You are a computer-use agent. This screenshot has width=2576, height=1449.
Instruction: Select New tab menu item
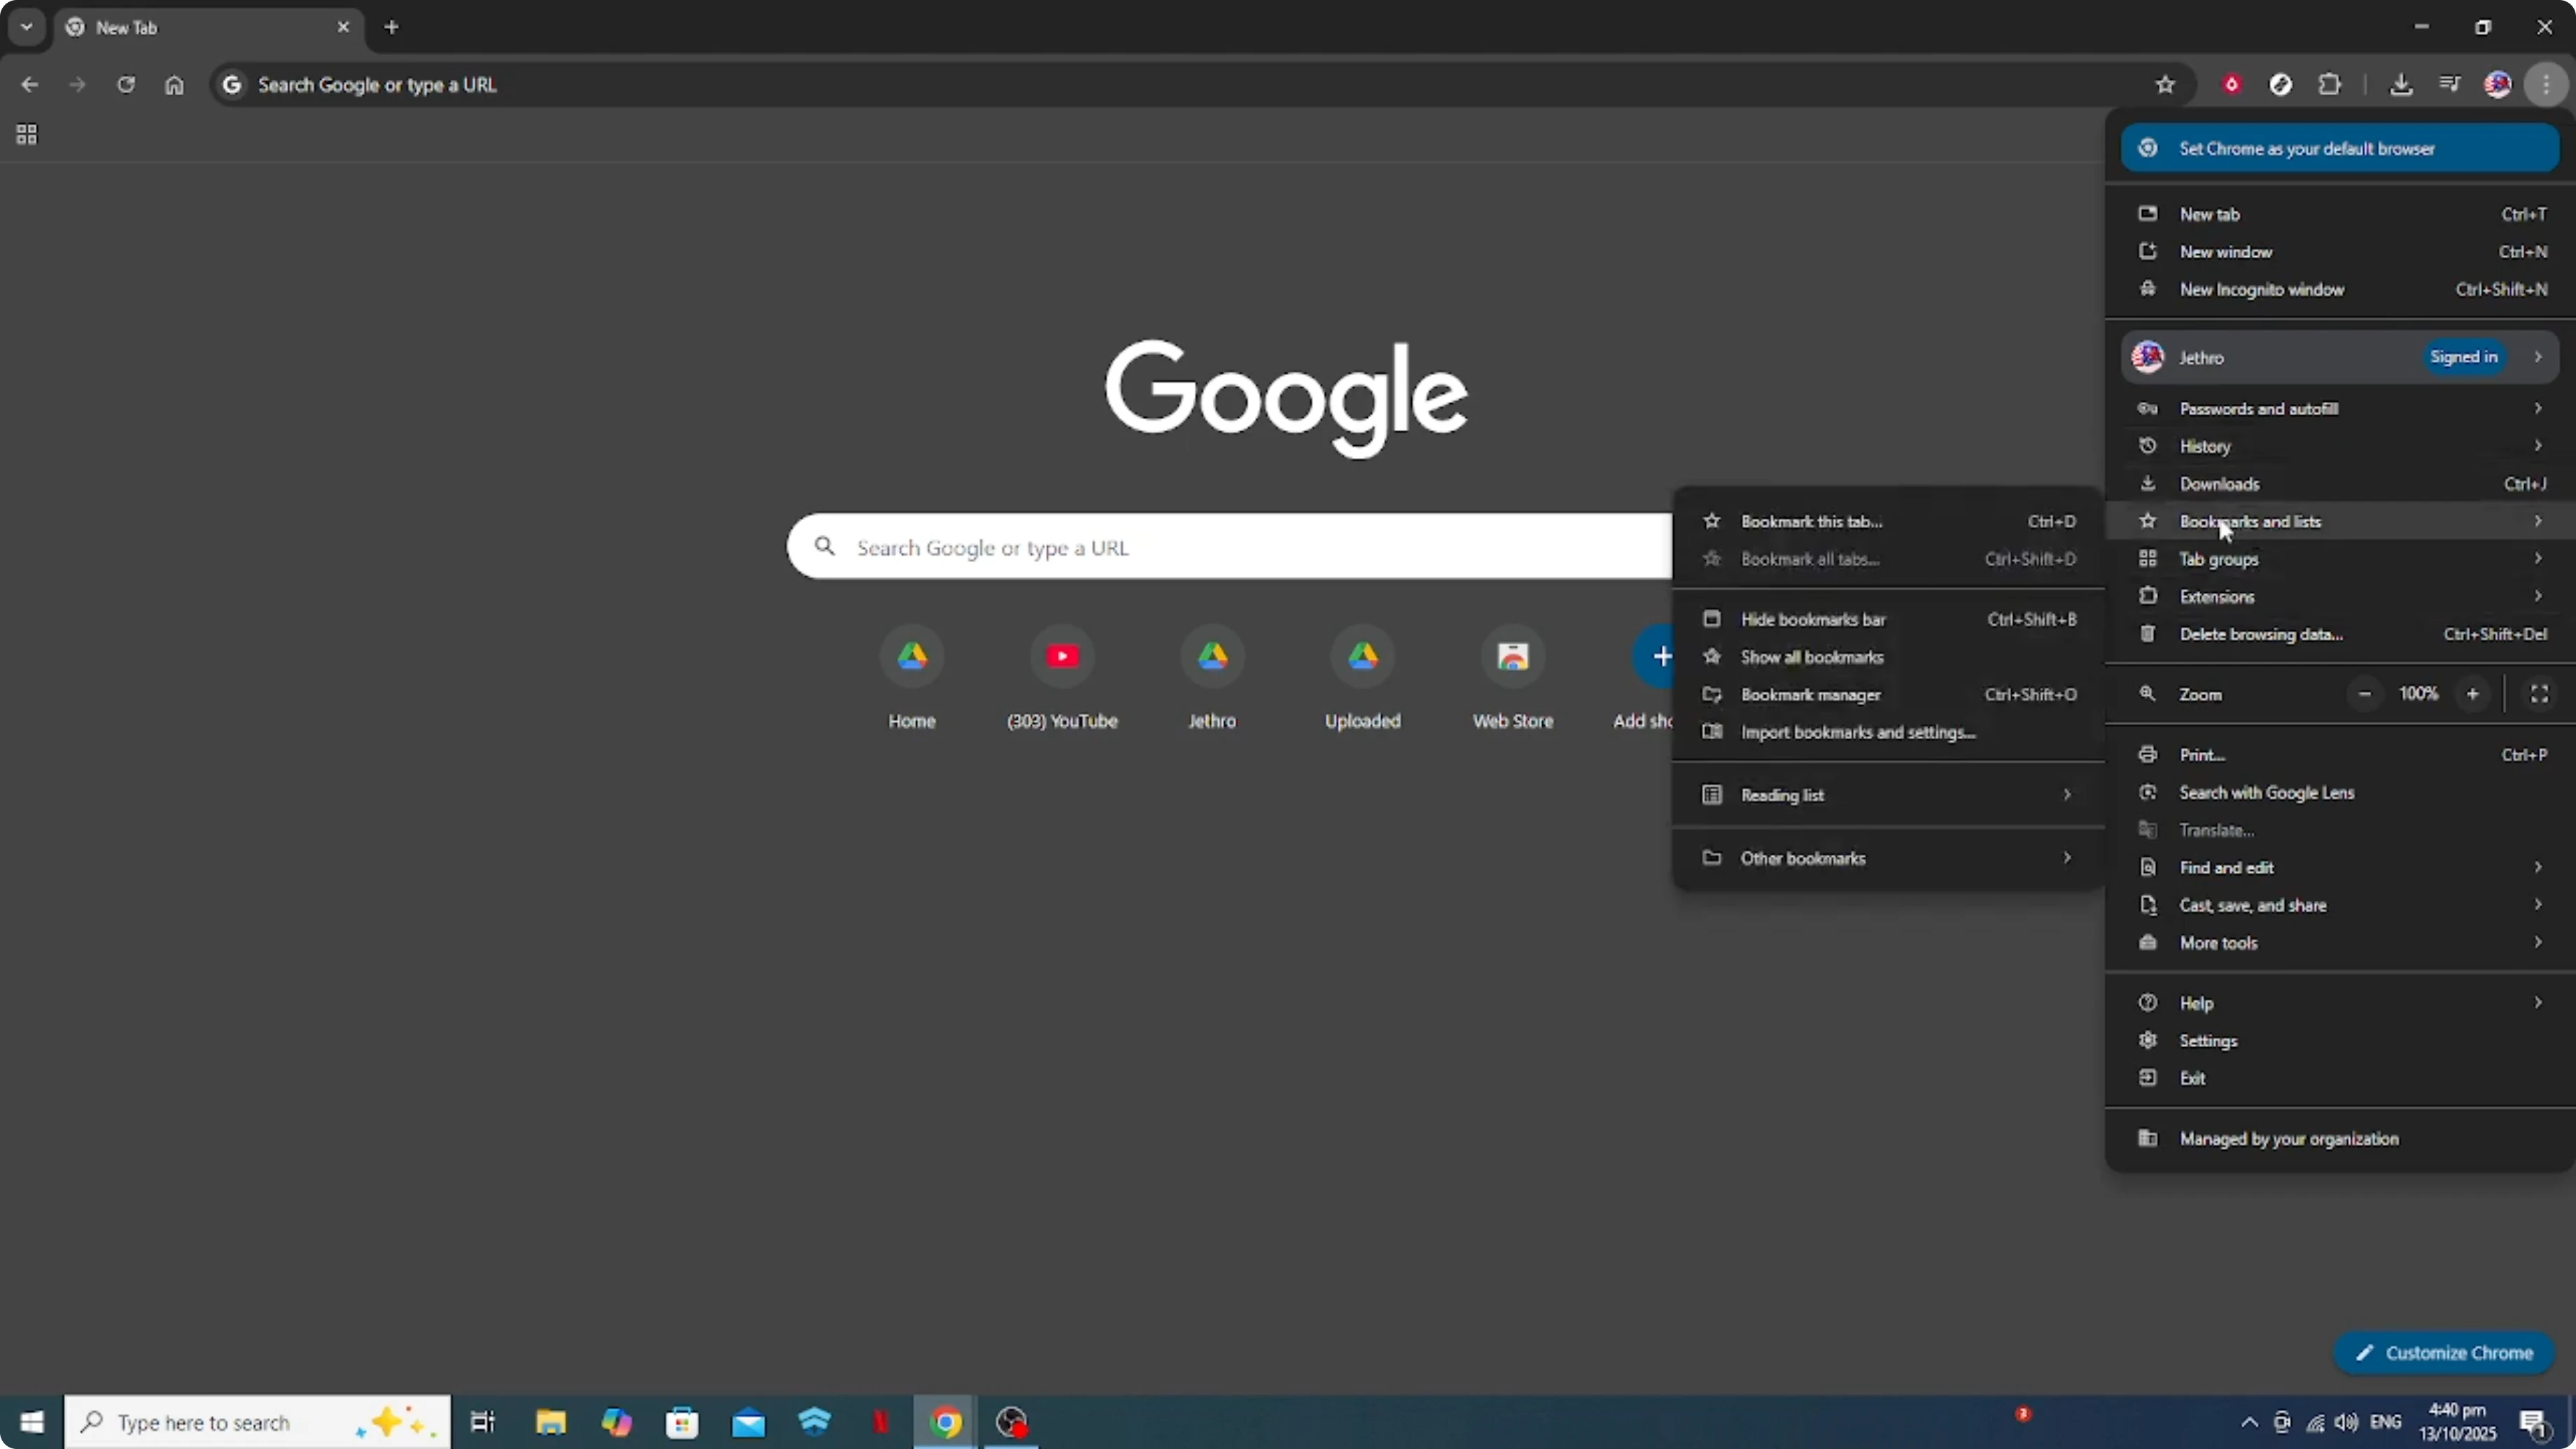point(2340,214)
